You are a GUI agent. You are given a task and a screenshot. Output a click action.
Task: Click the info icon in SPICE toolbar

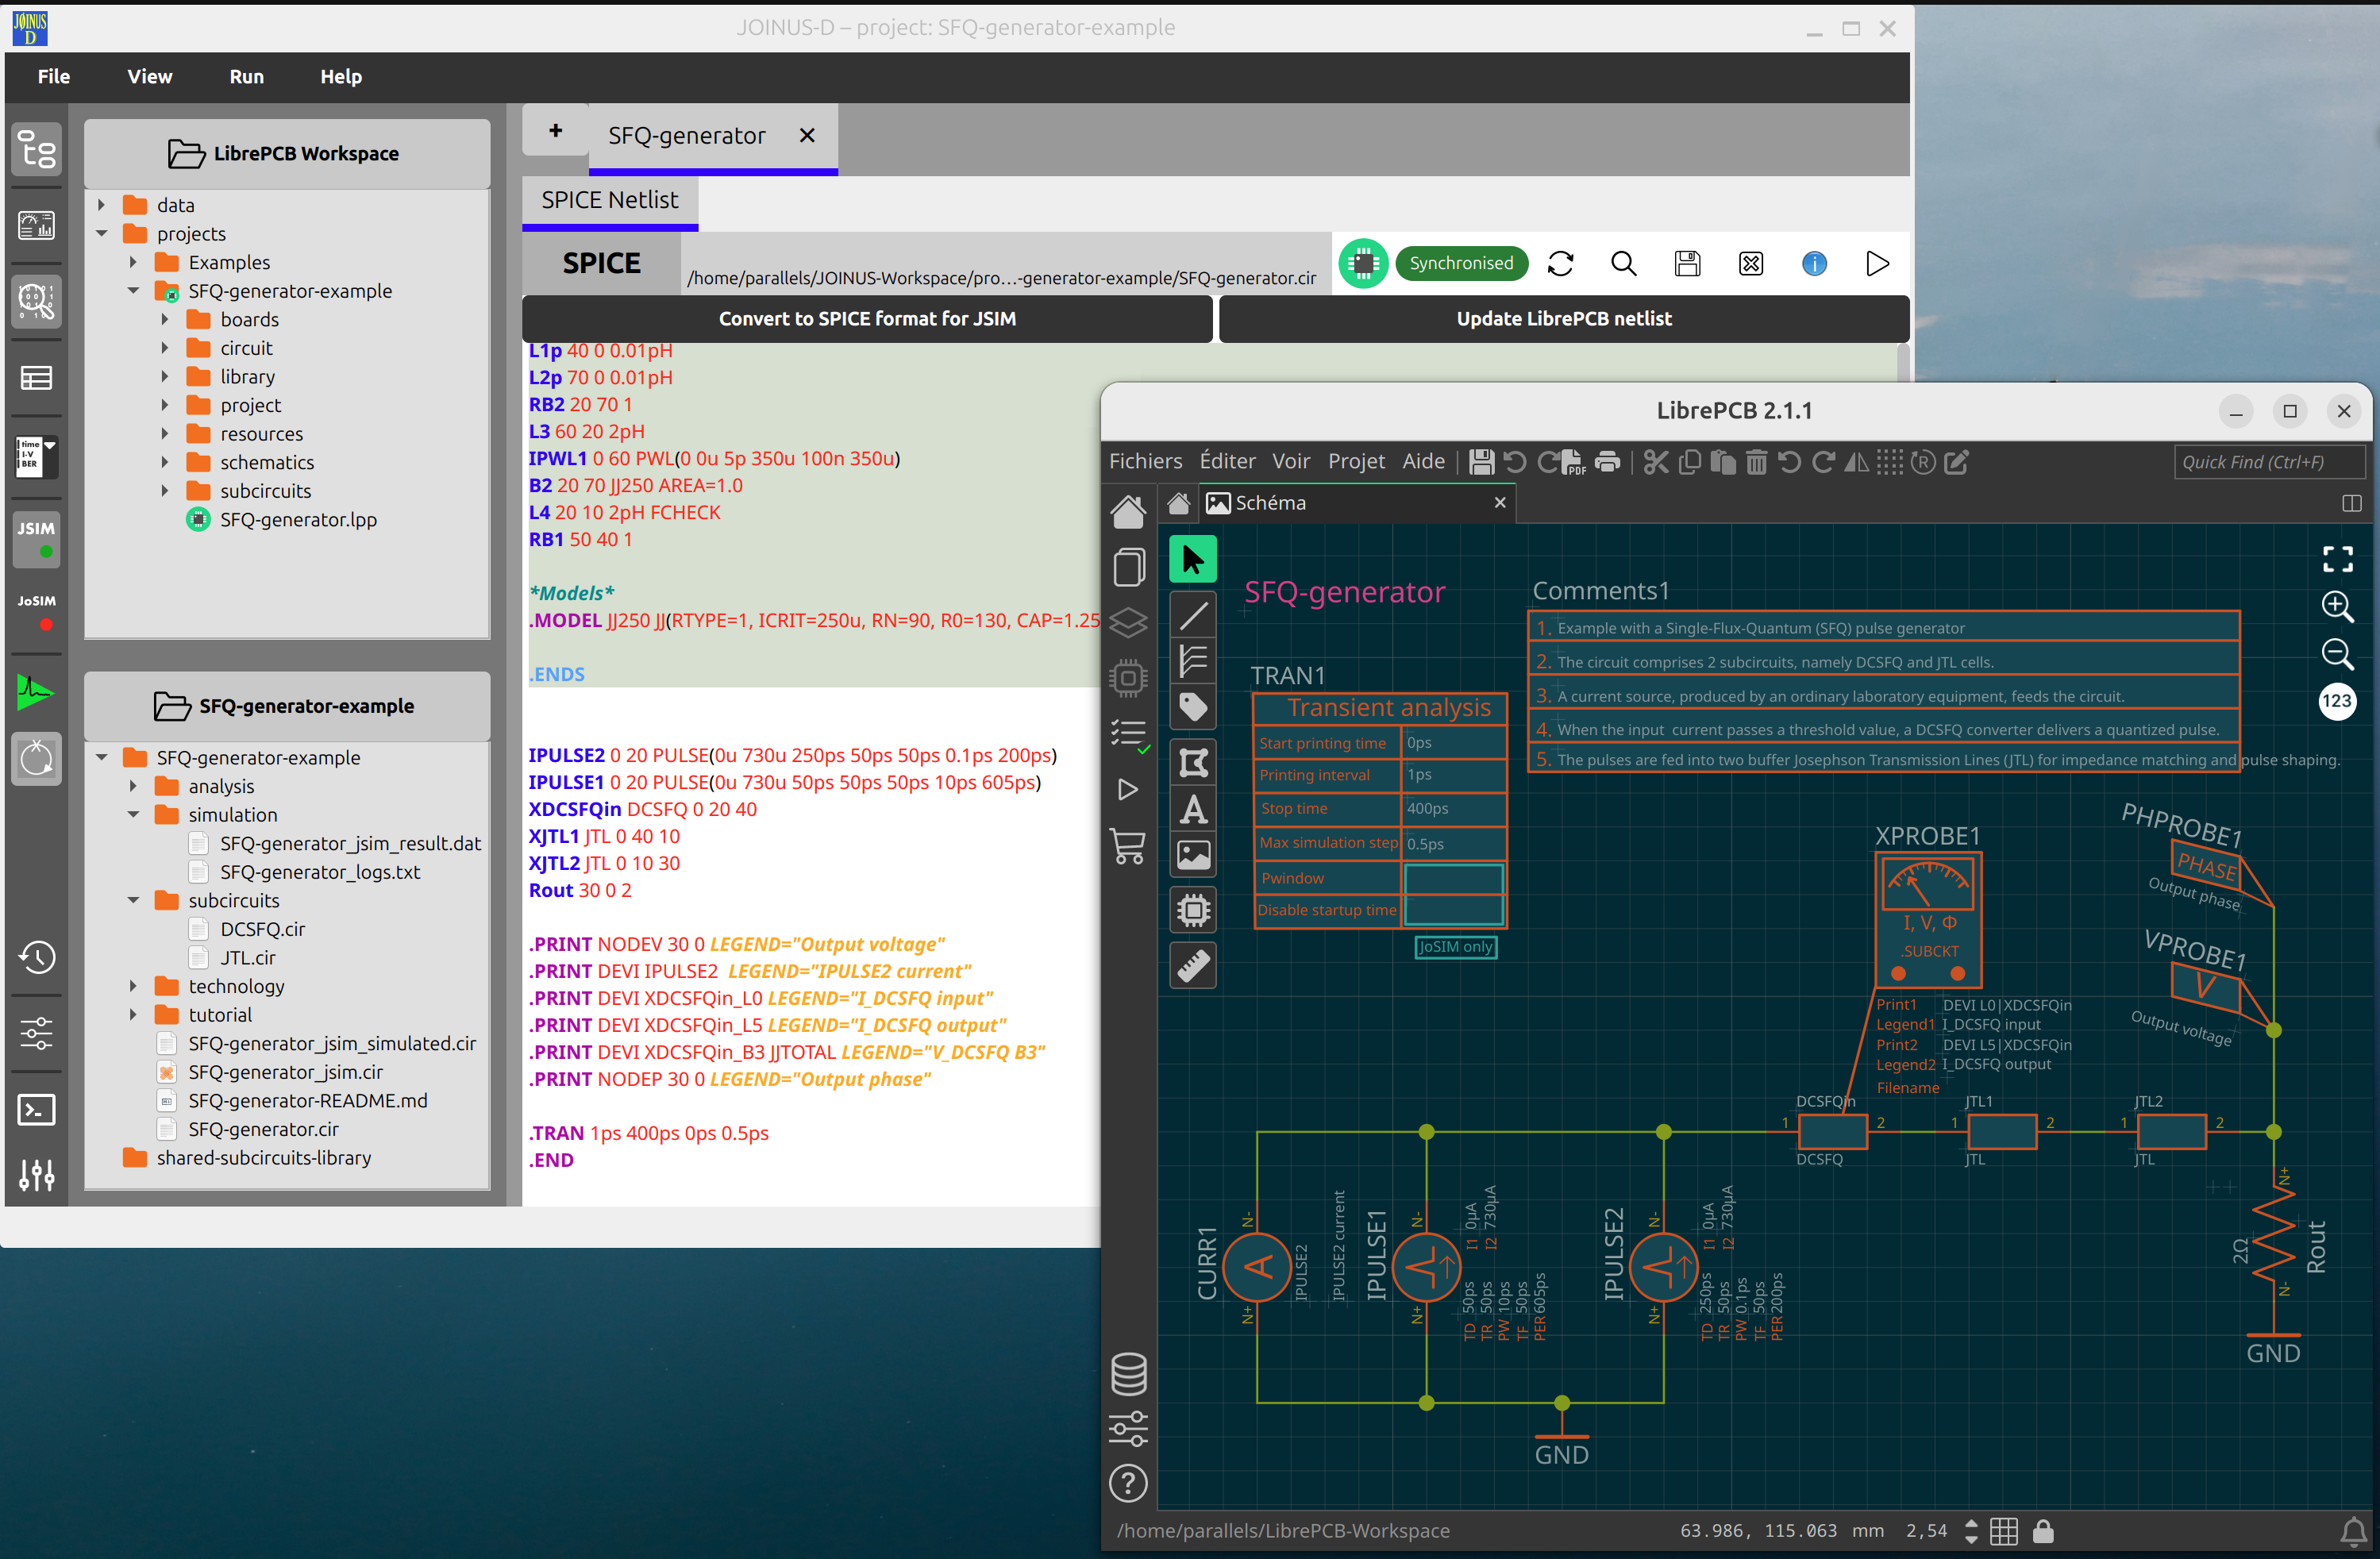click(x=1814, y=264)
